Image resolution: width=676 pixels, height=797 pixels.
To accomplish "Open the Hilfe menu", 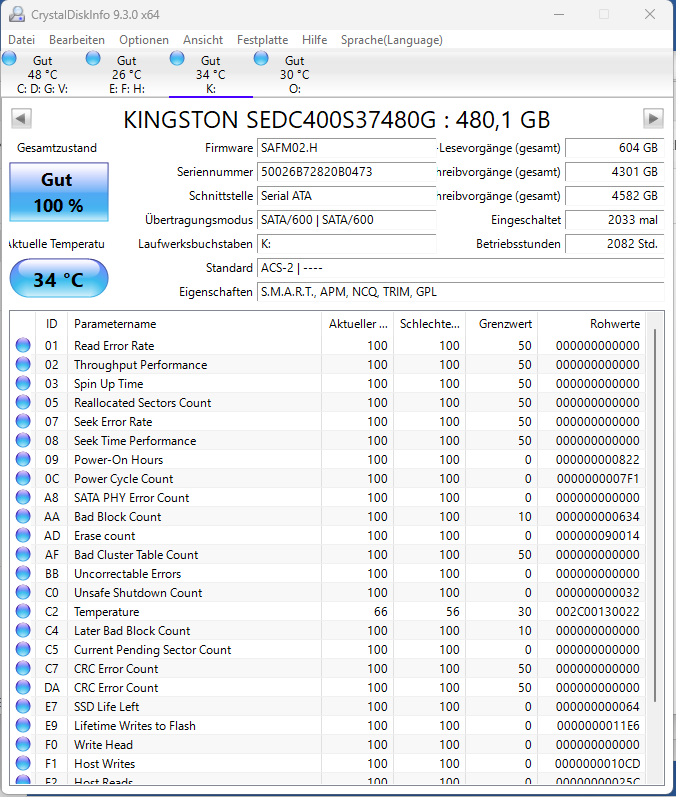I will click(314, 40).
